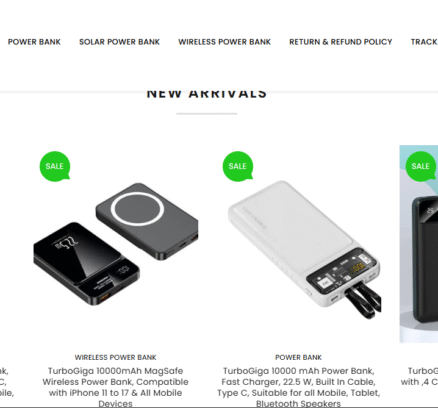Image resolution: width=438 pixels, height=408 pixels.
Task: Open TurboGiga 10000 mAh Fast Charger title
Action: [298, 387]
